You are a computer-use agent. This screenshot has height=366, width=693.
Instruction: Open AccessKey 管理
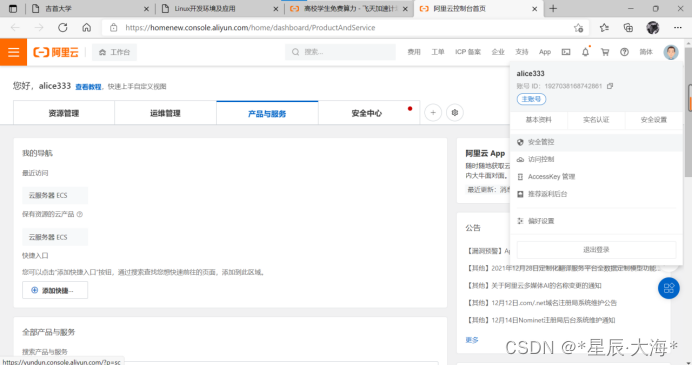(596, 176)
